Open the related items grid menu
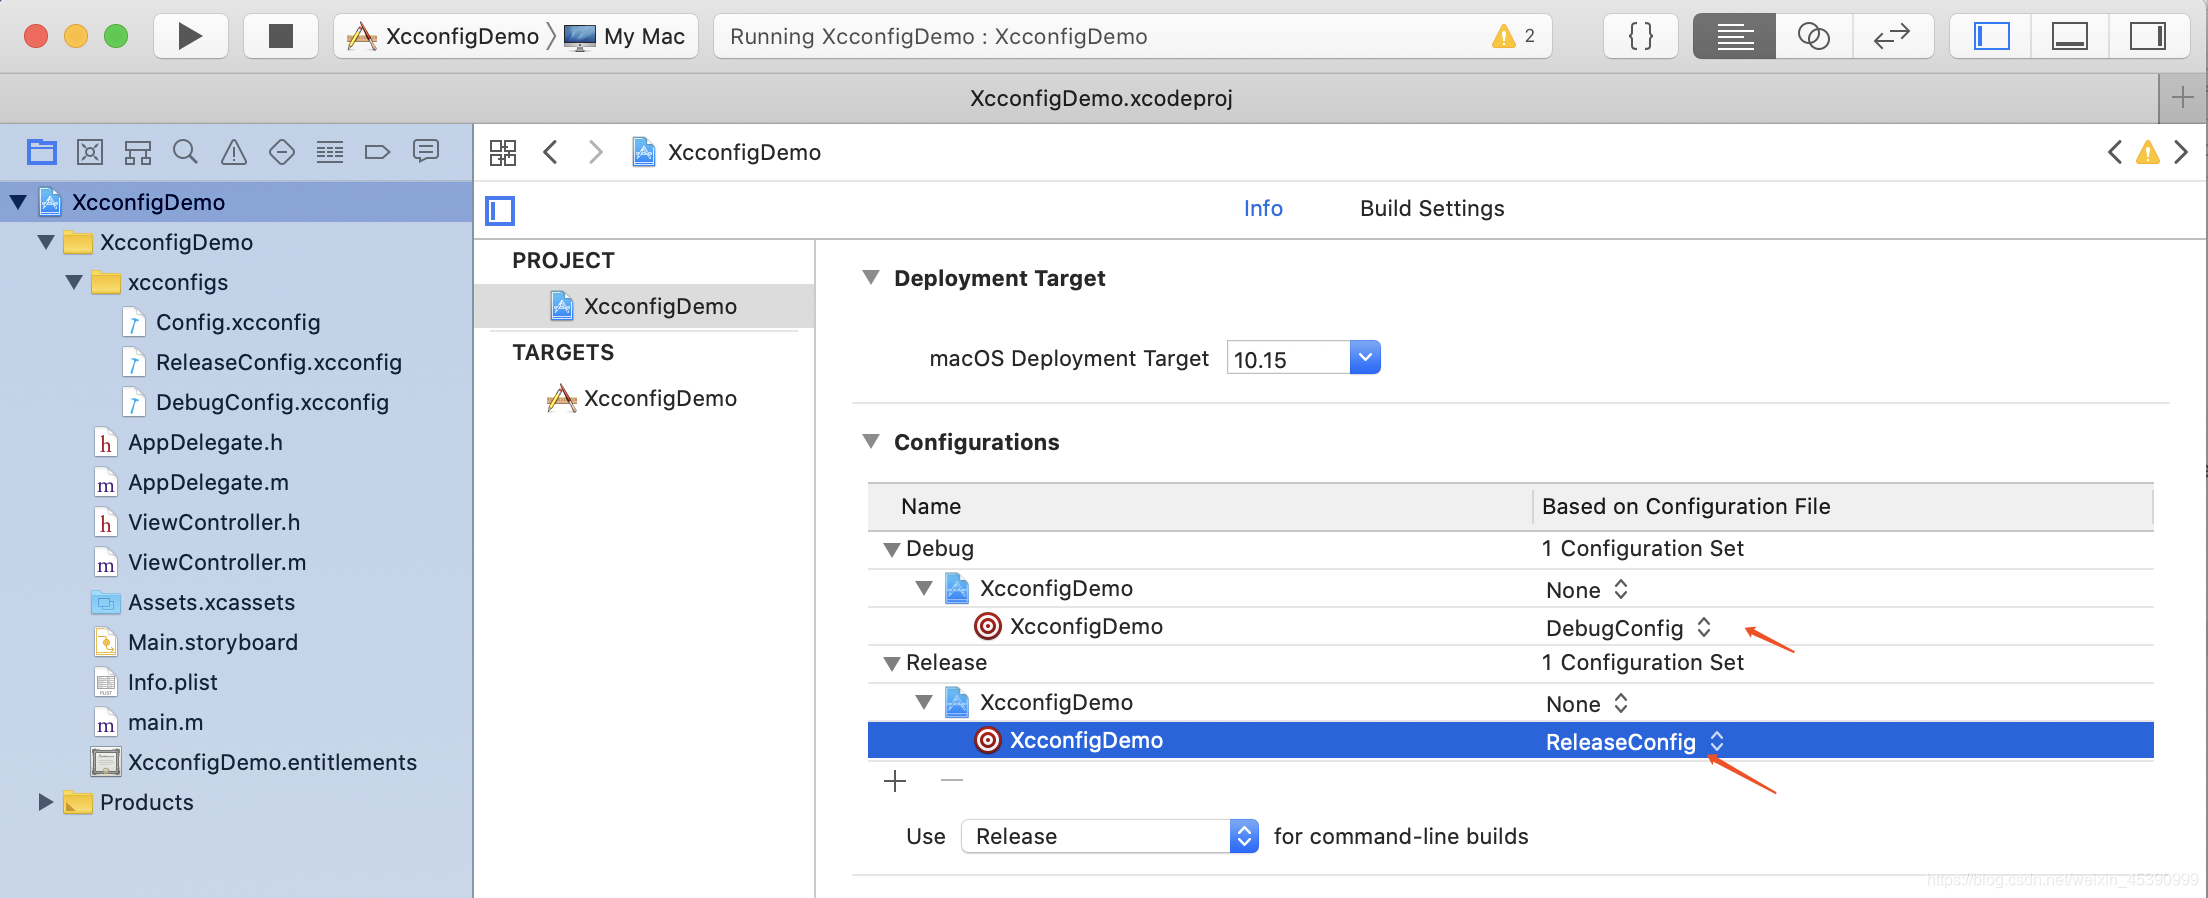This screenshot has height=898, width=2208. pos(503,153)
